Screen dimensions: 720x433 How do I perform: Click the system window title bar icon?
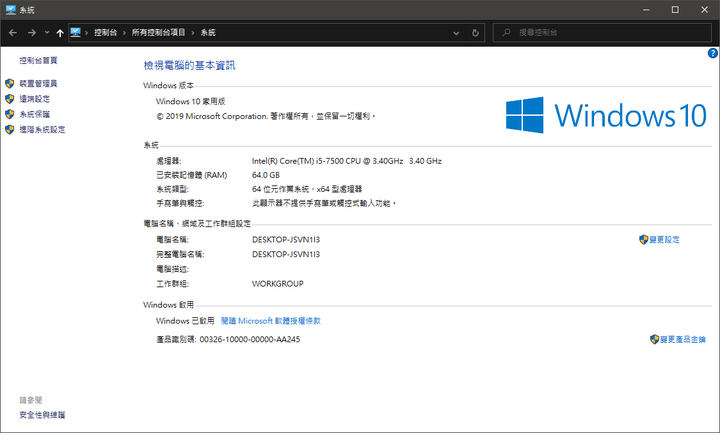click(x=11, y=10)
